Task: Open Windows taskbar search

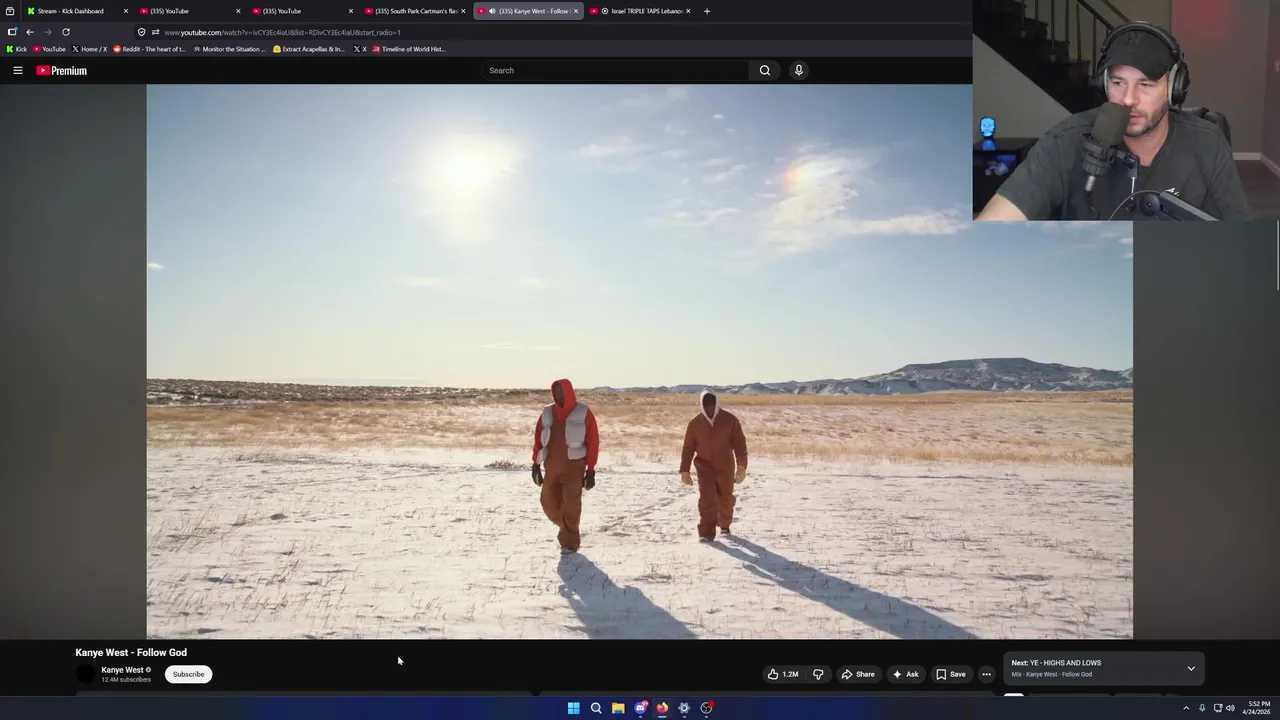Action: (596, 708)
